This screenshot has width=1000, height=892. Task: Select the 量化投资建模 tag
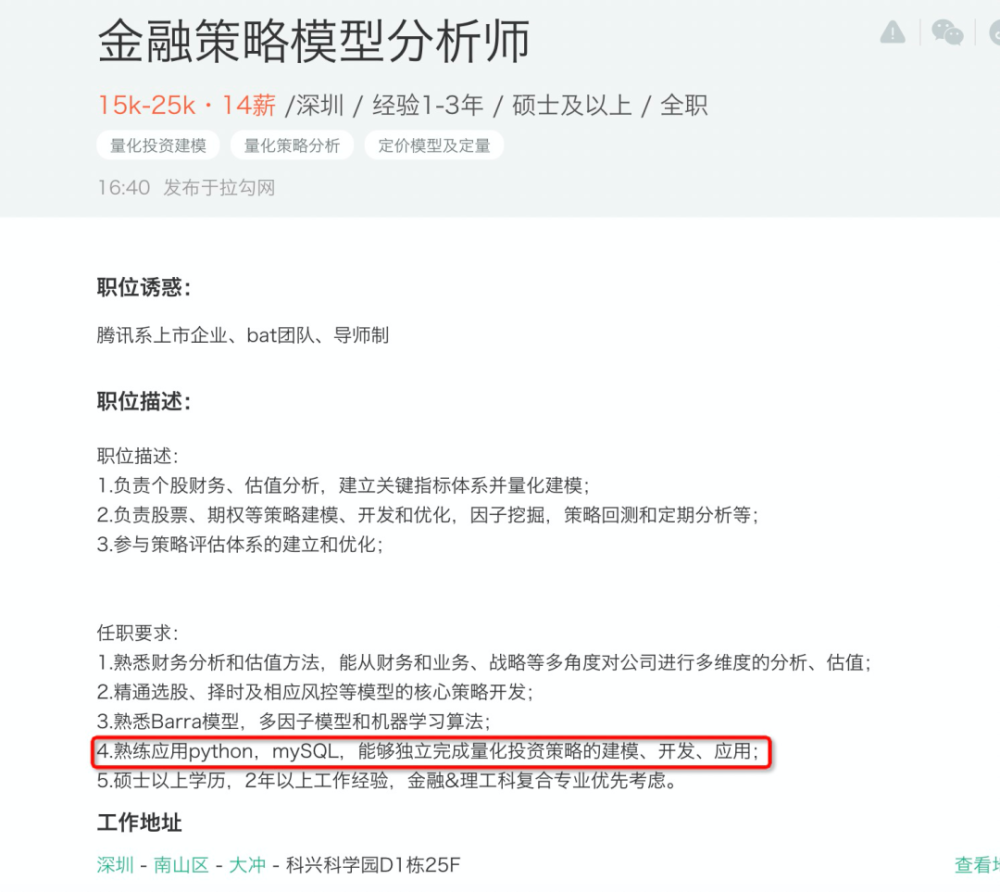tap(158, 145)
